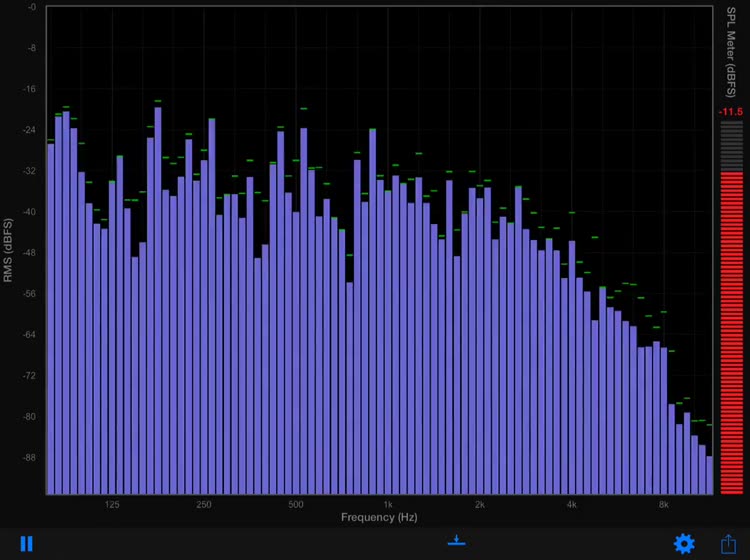Tap the 250 frequency tick label

pos(204,505)
